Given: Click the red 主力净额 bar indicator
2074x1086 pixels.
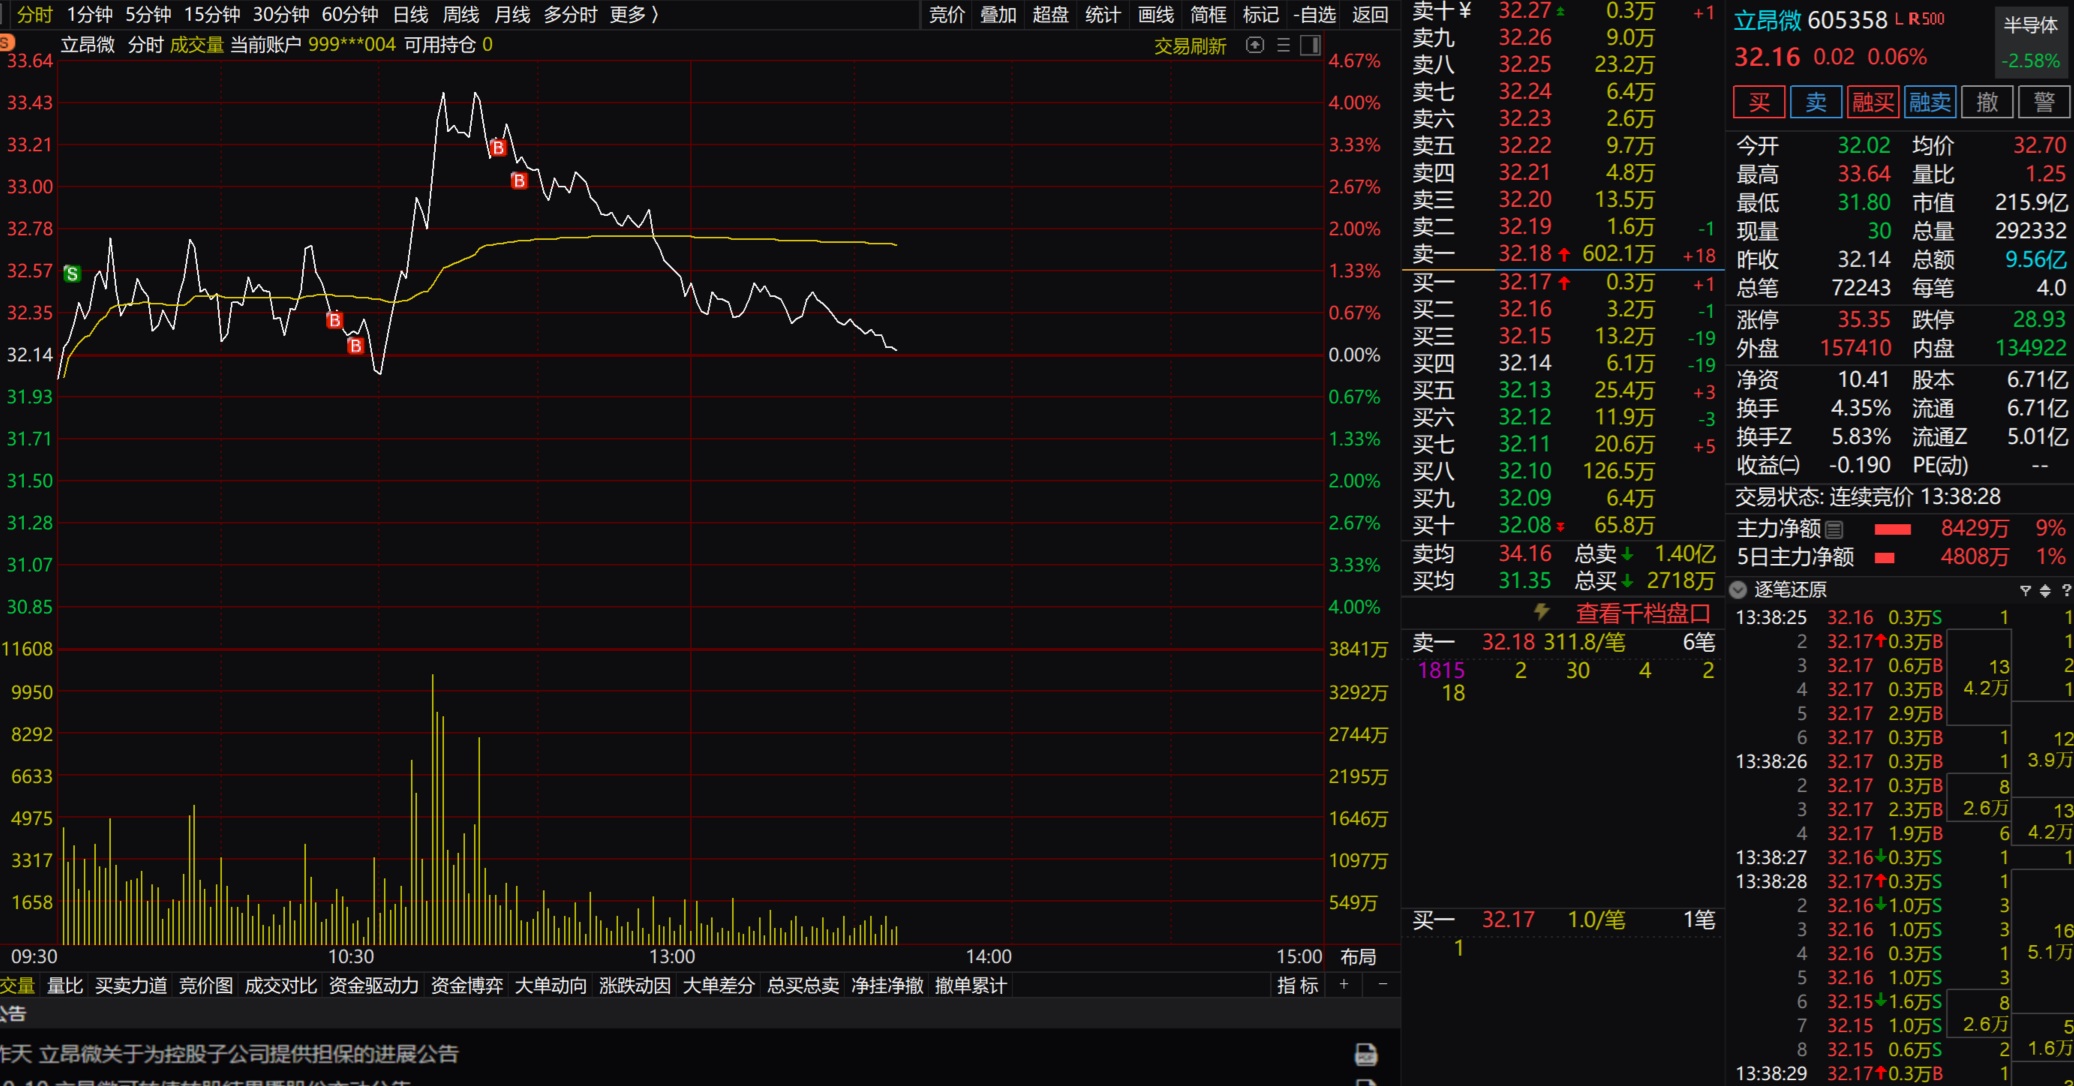Looking at the screenshot, I should pyautogui.click(x=1892, y=529).
